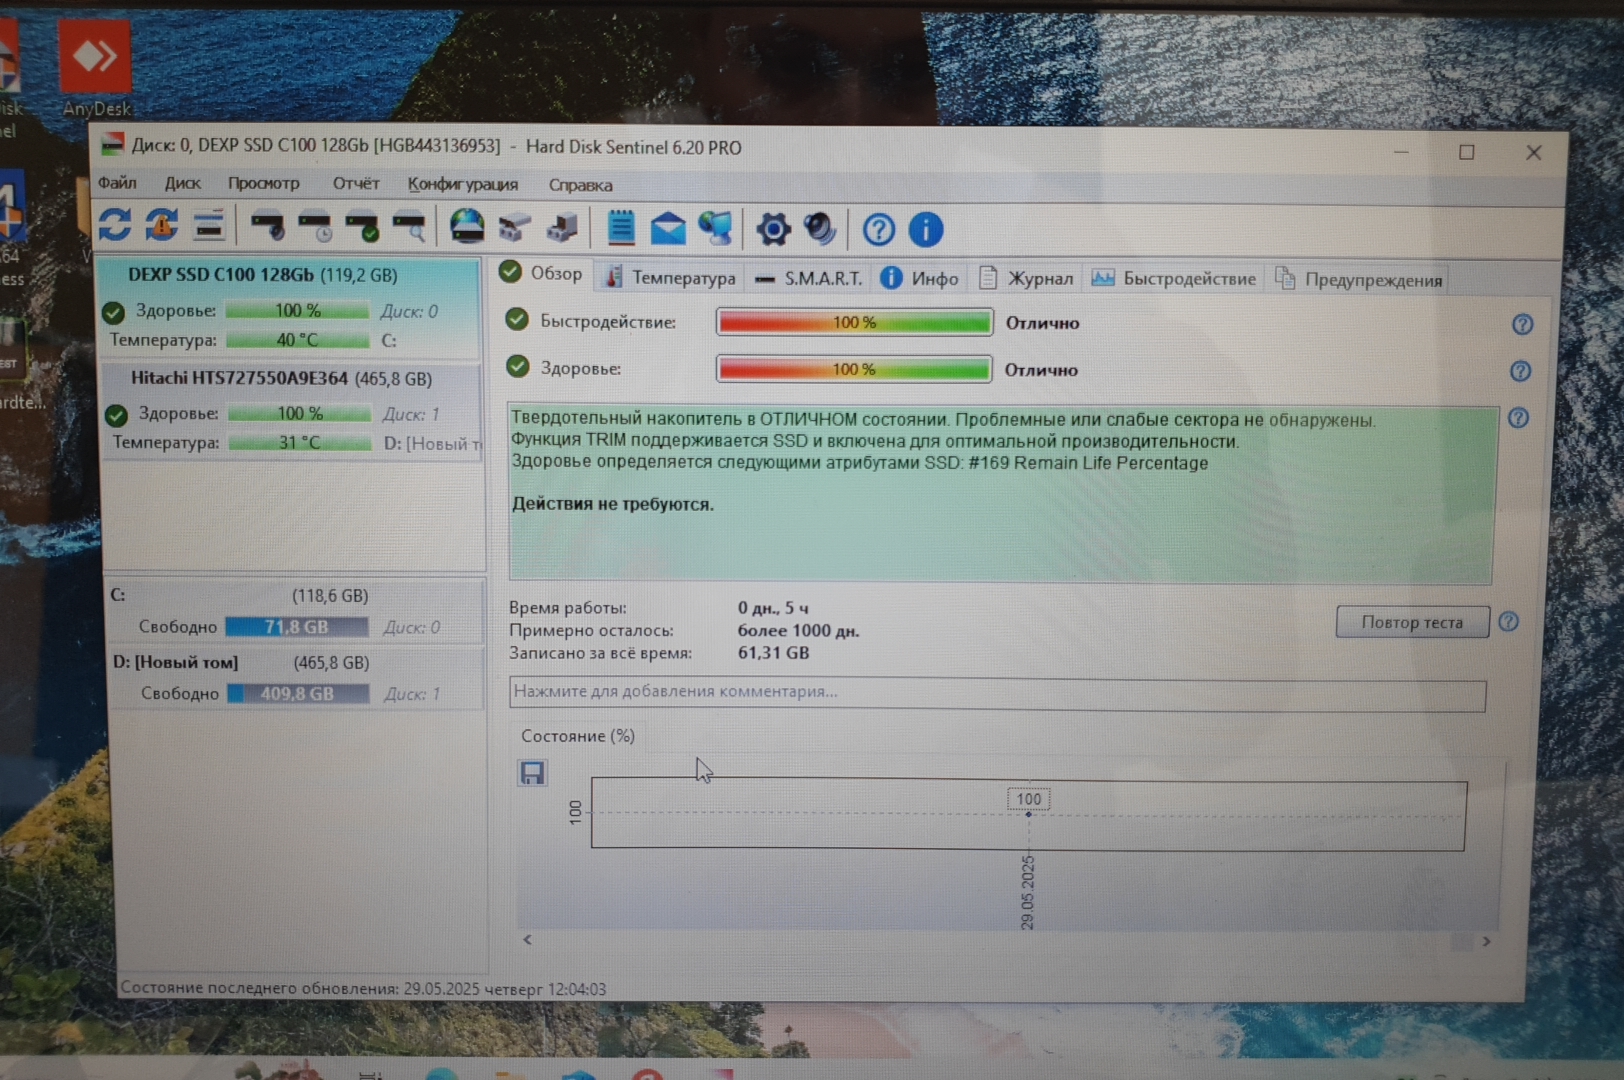
Task: Click the question mark help toolbar icon
Action: (x=879, y=230)
